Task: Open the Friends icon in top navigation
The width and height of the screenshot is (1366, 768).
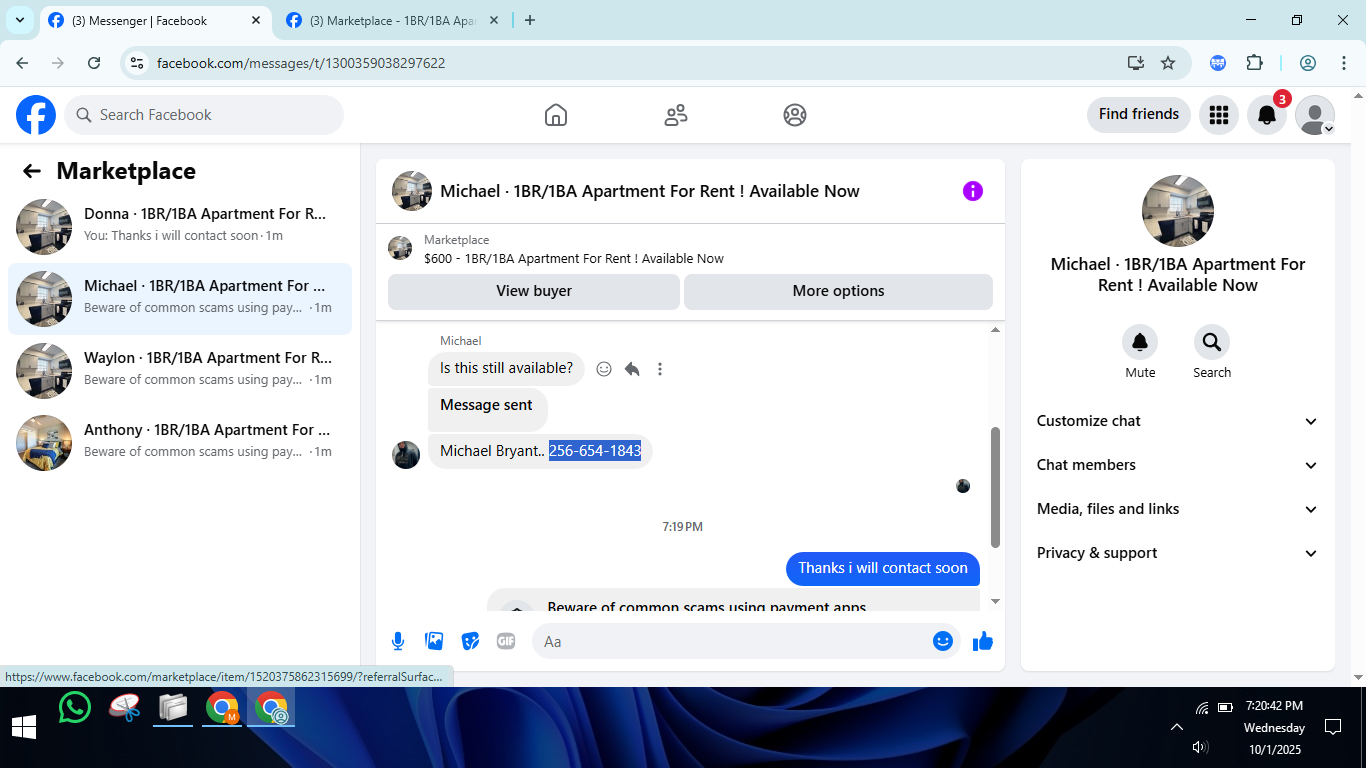Action: [x=676, y=115]
